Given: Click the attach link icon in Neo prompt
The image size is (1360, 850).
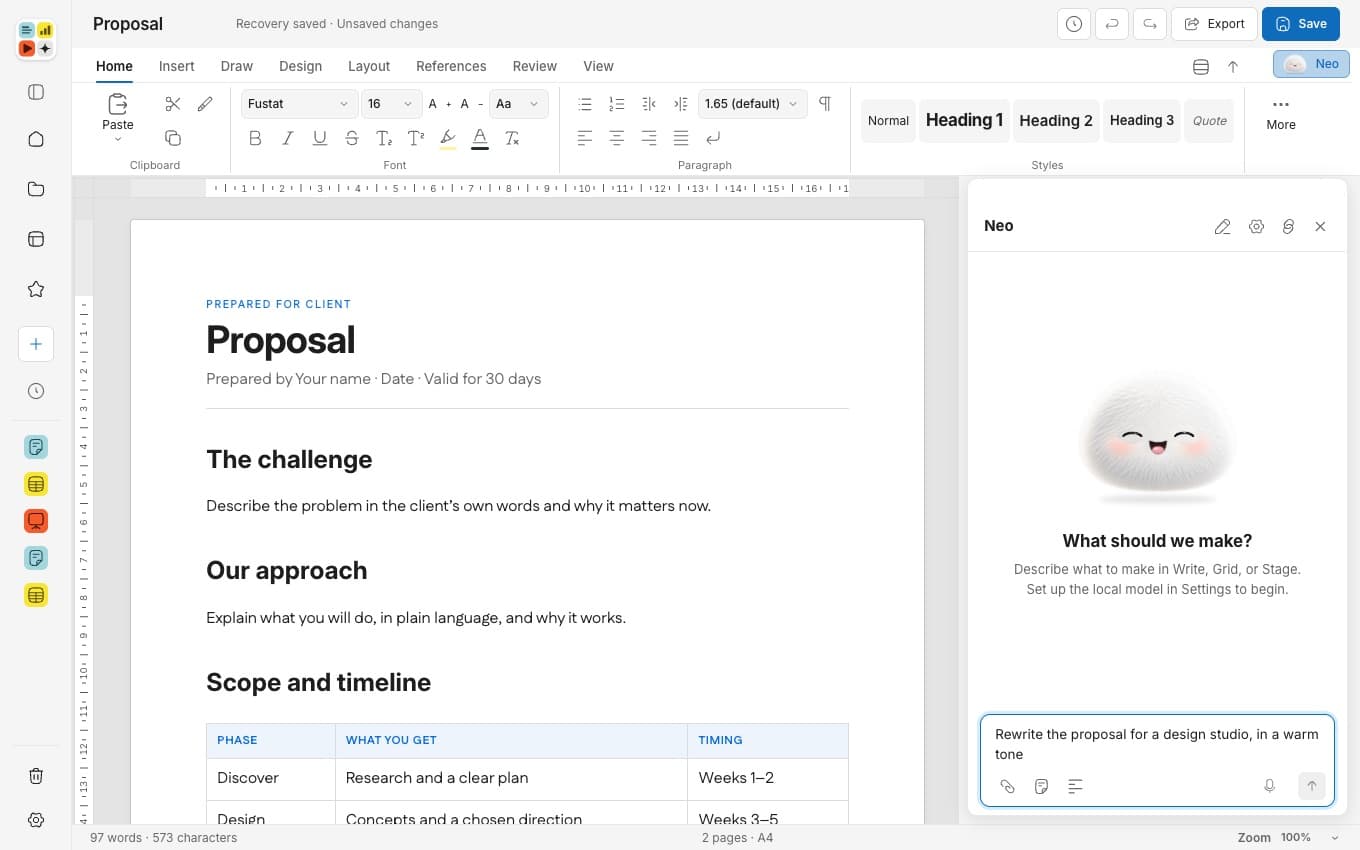Looking at the screenshot, I should click(x=1008, y=786).
